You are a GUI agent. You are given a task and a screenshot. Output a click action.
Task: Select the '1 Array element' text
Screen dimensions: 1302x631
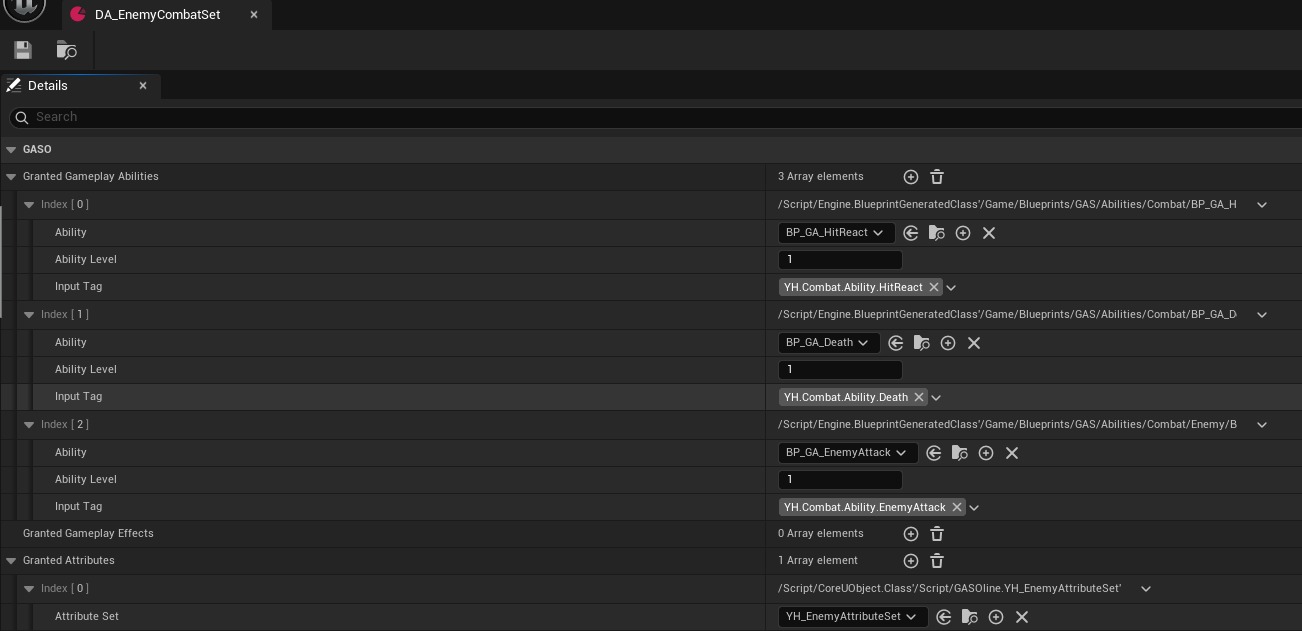(x=818, y=560)
